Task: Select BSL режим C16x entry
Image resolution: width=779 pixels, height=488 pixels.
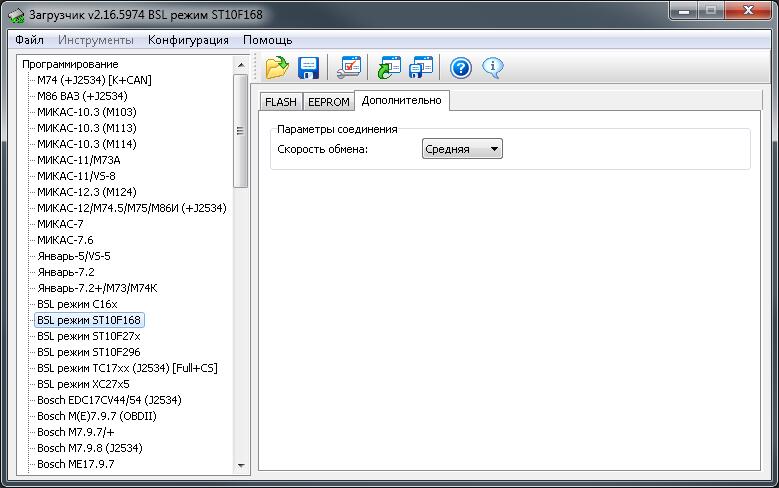Action: pos(77,304)
